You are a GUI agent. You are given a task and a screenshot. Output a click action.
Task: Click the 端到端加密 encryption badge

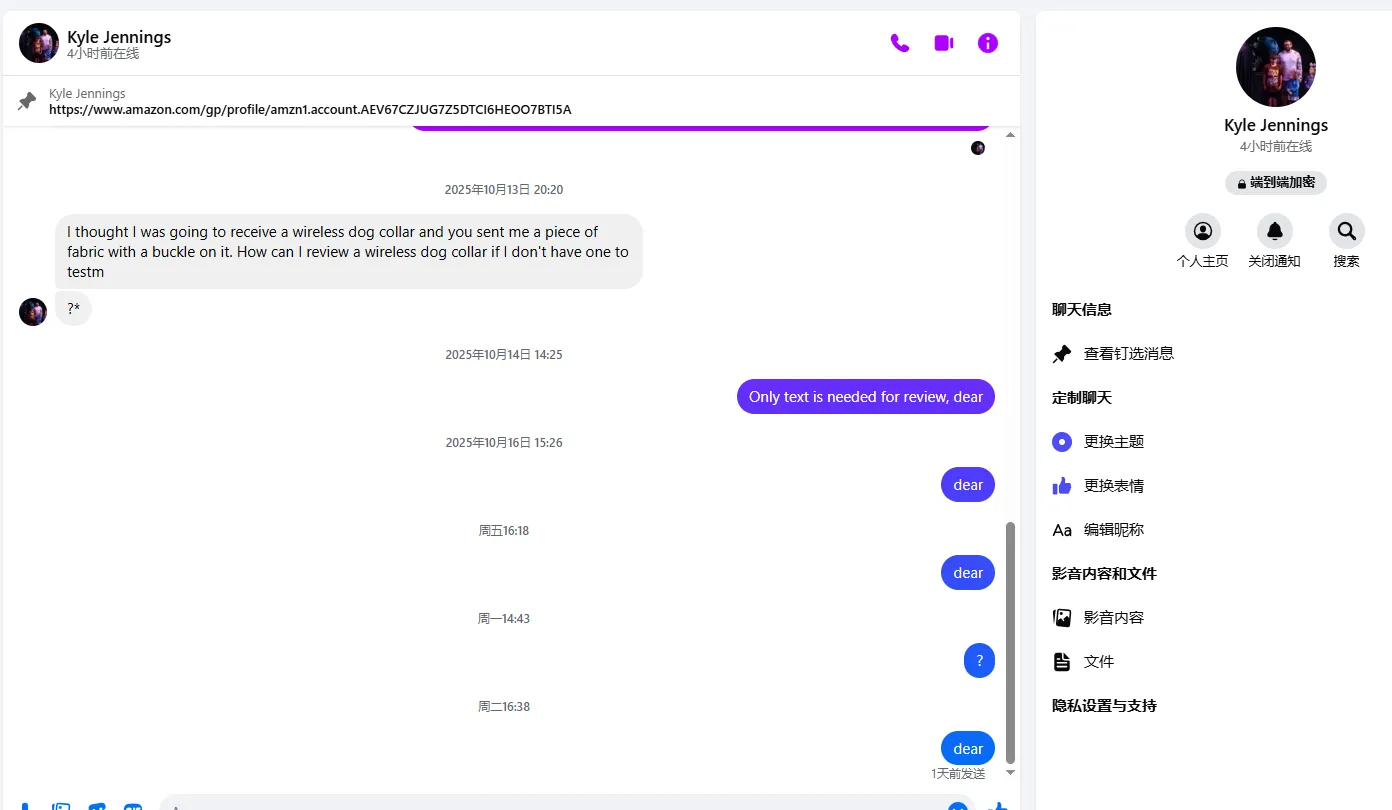coord(1276,183)
